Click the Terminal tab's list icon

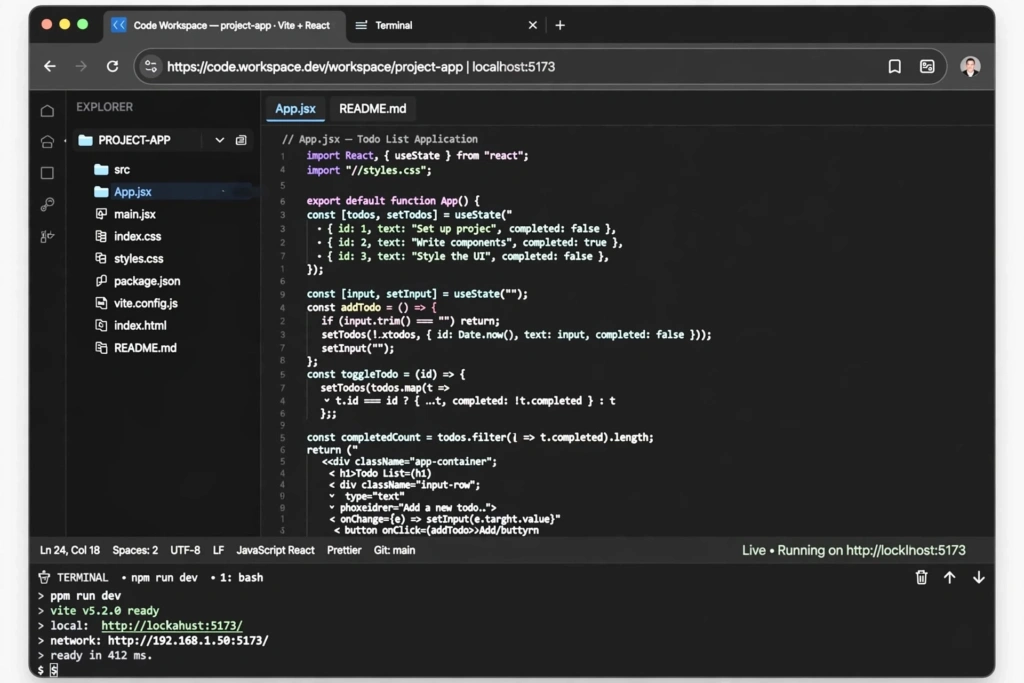tap(361, 25)
